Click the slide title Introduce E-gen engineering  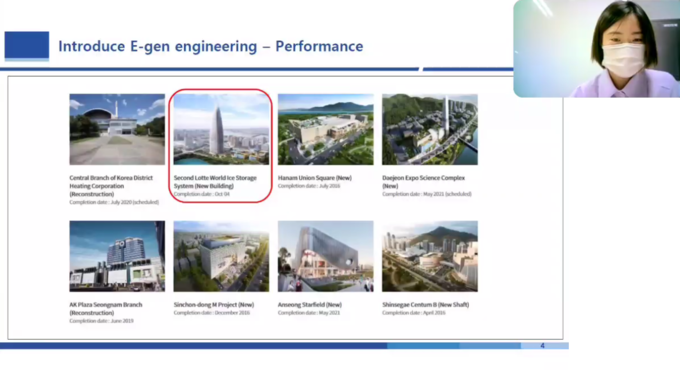[x=210, y=46]
